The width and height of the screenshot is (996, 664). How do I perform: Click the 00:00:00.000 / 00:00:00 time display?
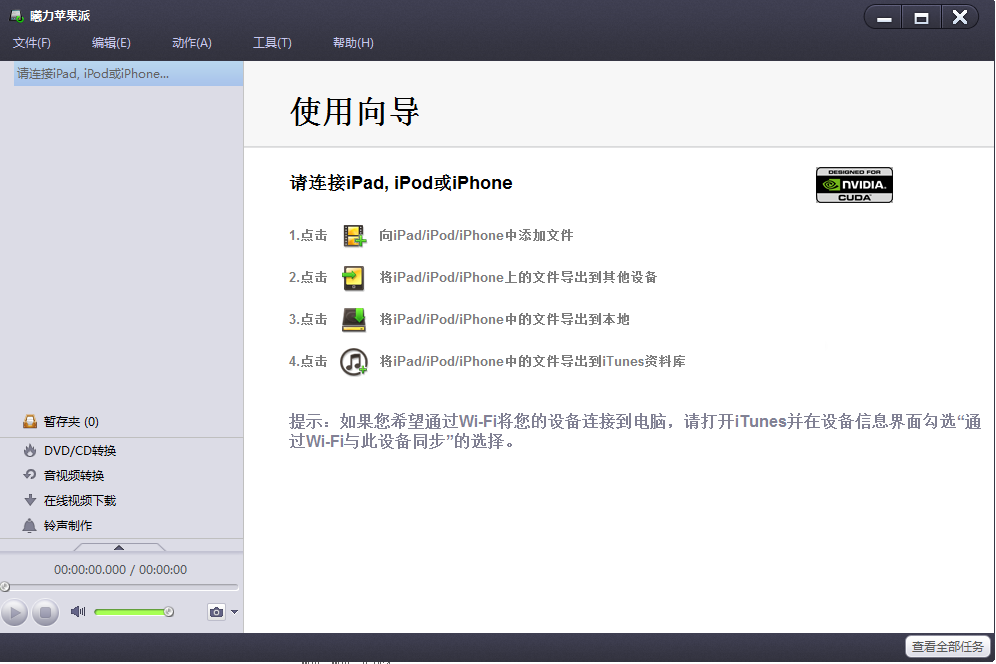tap(121, 570)
